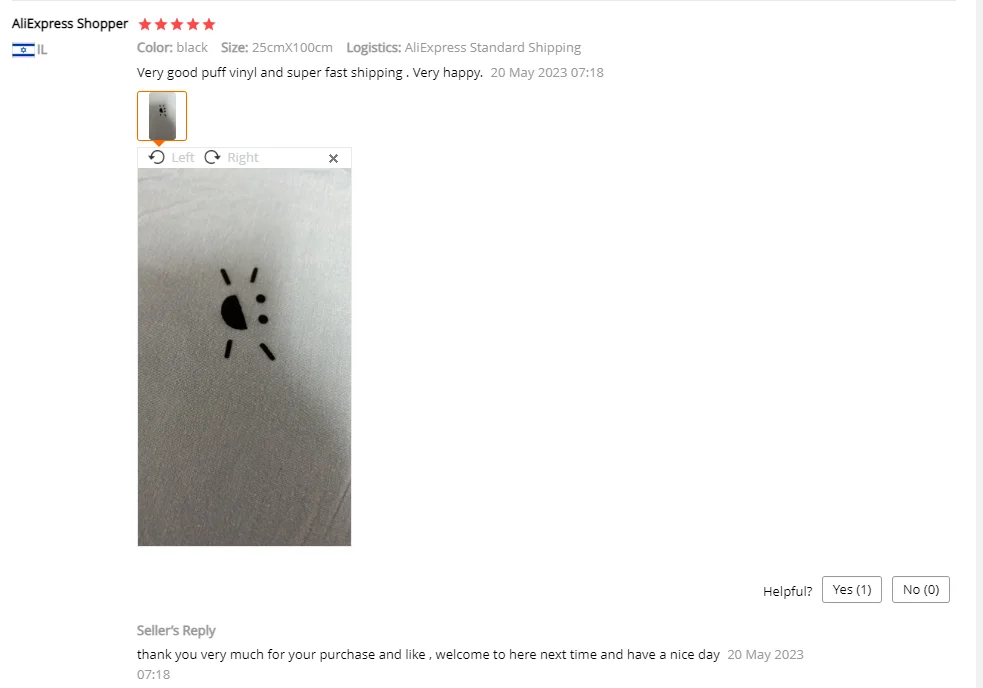Click the 'Color: black' attribute
Screen dimensions: 983x688
point(172,48)
